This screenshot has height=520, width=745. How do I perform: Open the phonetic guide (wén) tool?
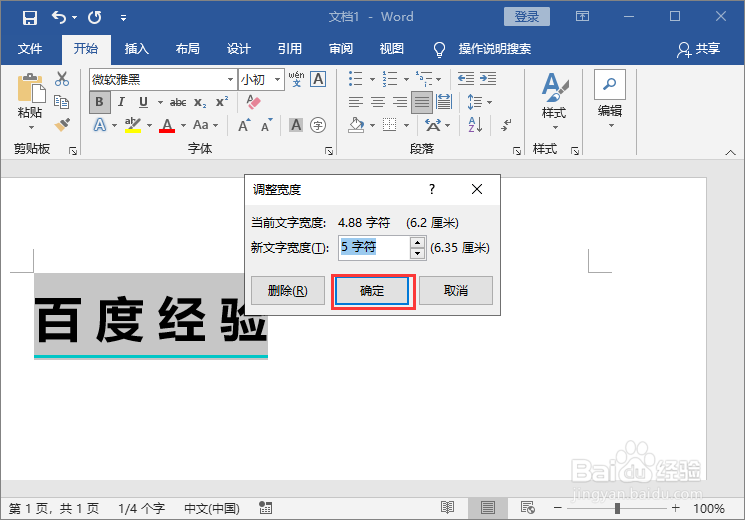pyautogui.click(x=296, y=79)
